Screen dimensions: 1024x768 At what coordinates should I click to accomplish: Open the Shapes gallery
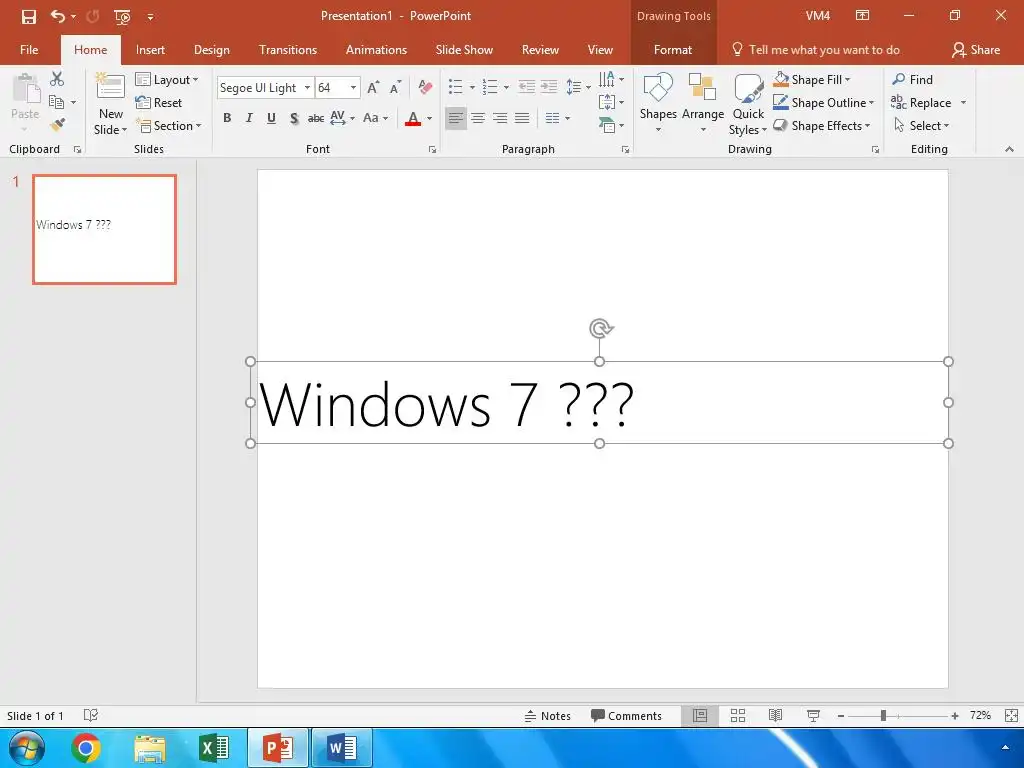[x=658, y=103]
